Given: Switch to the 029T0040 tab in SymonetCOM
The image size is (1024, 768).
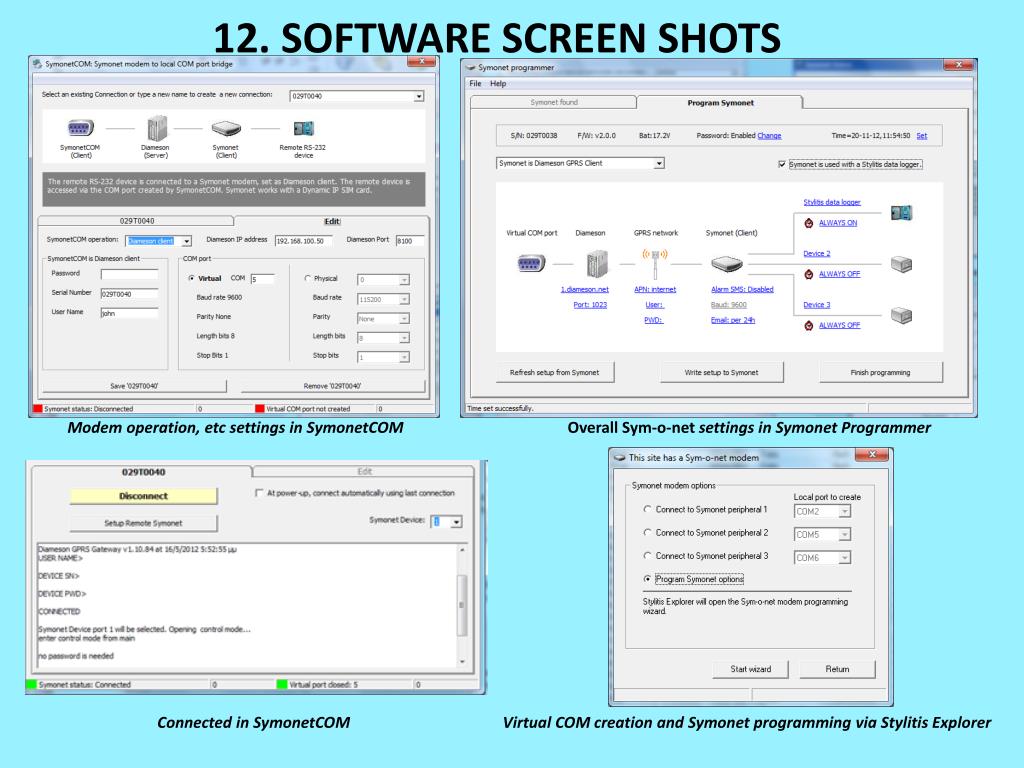Looking at the screenshot, I should point(136,221).
